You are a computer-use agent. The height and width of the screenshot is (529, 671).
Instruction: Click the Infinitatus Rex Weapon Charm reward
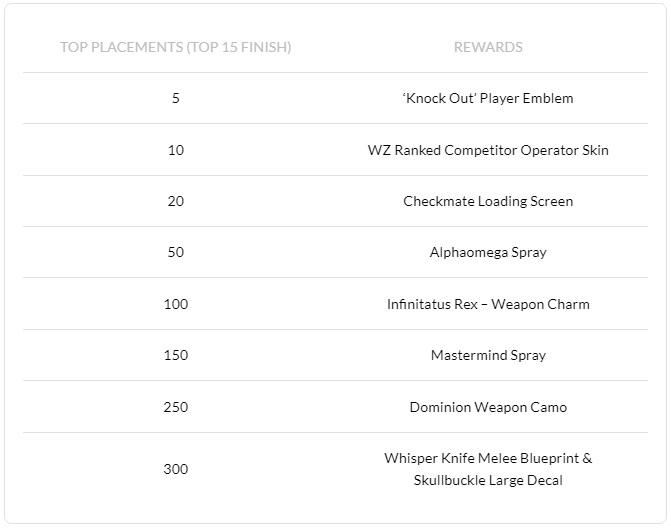tap(488, 304)
